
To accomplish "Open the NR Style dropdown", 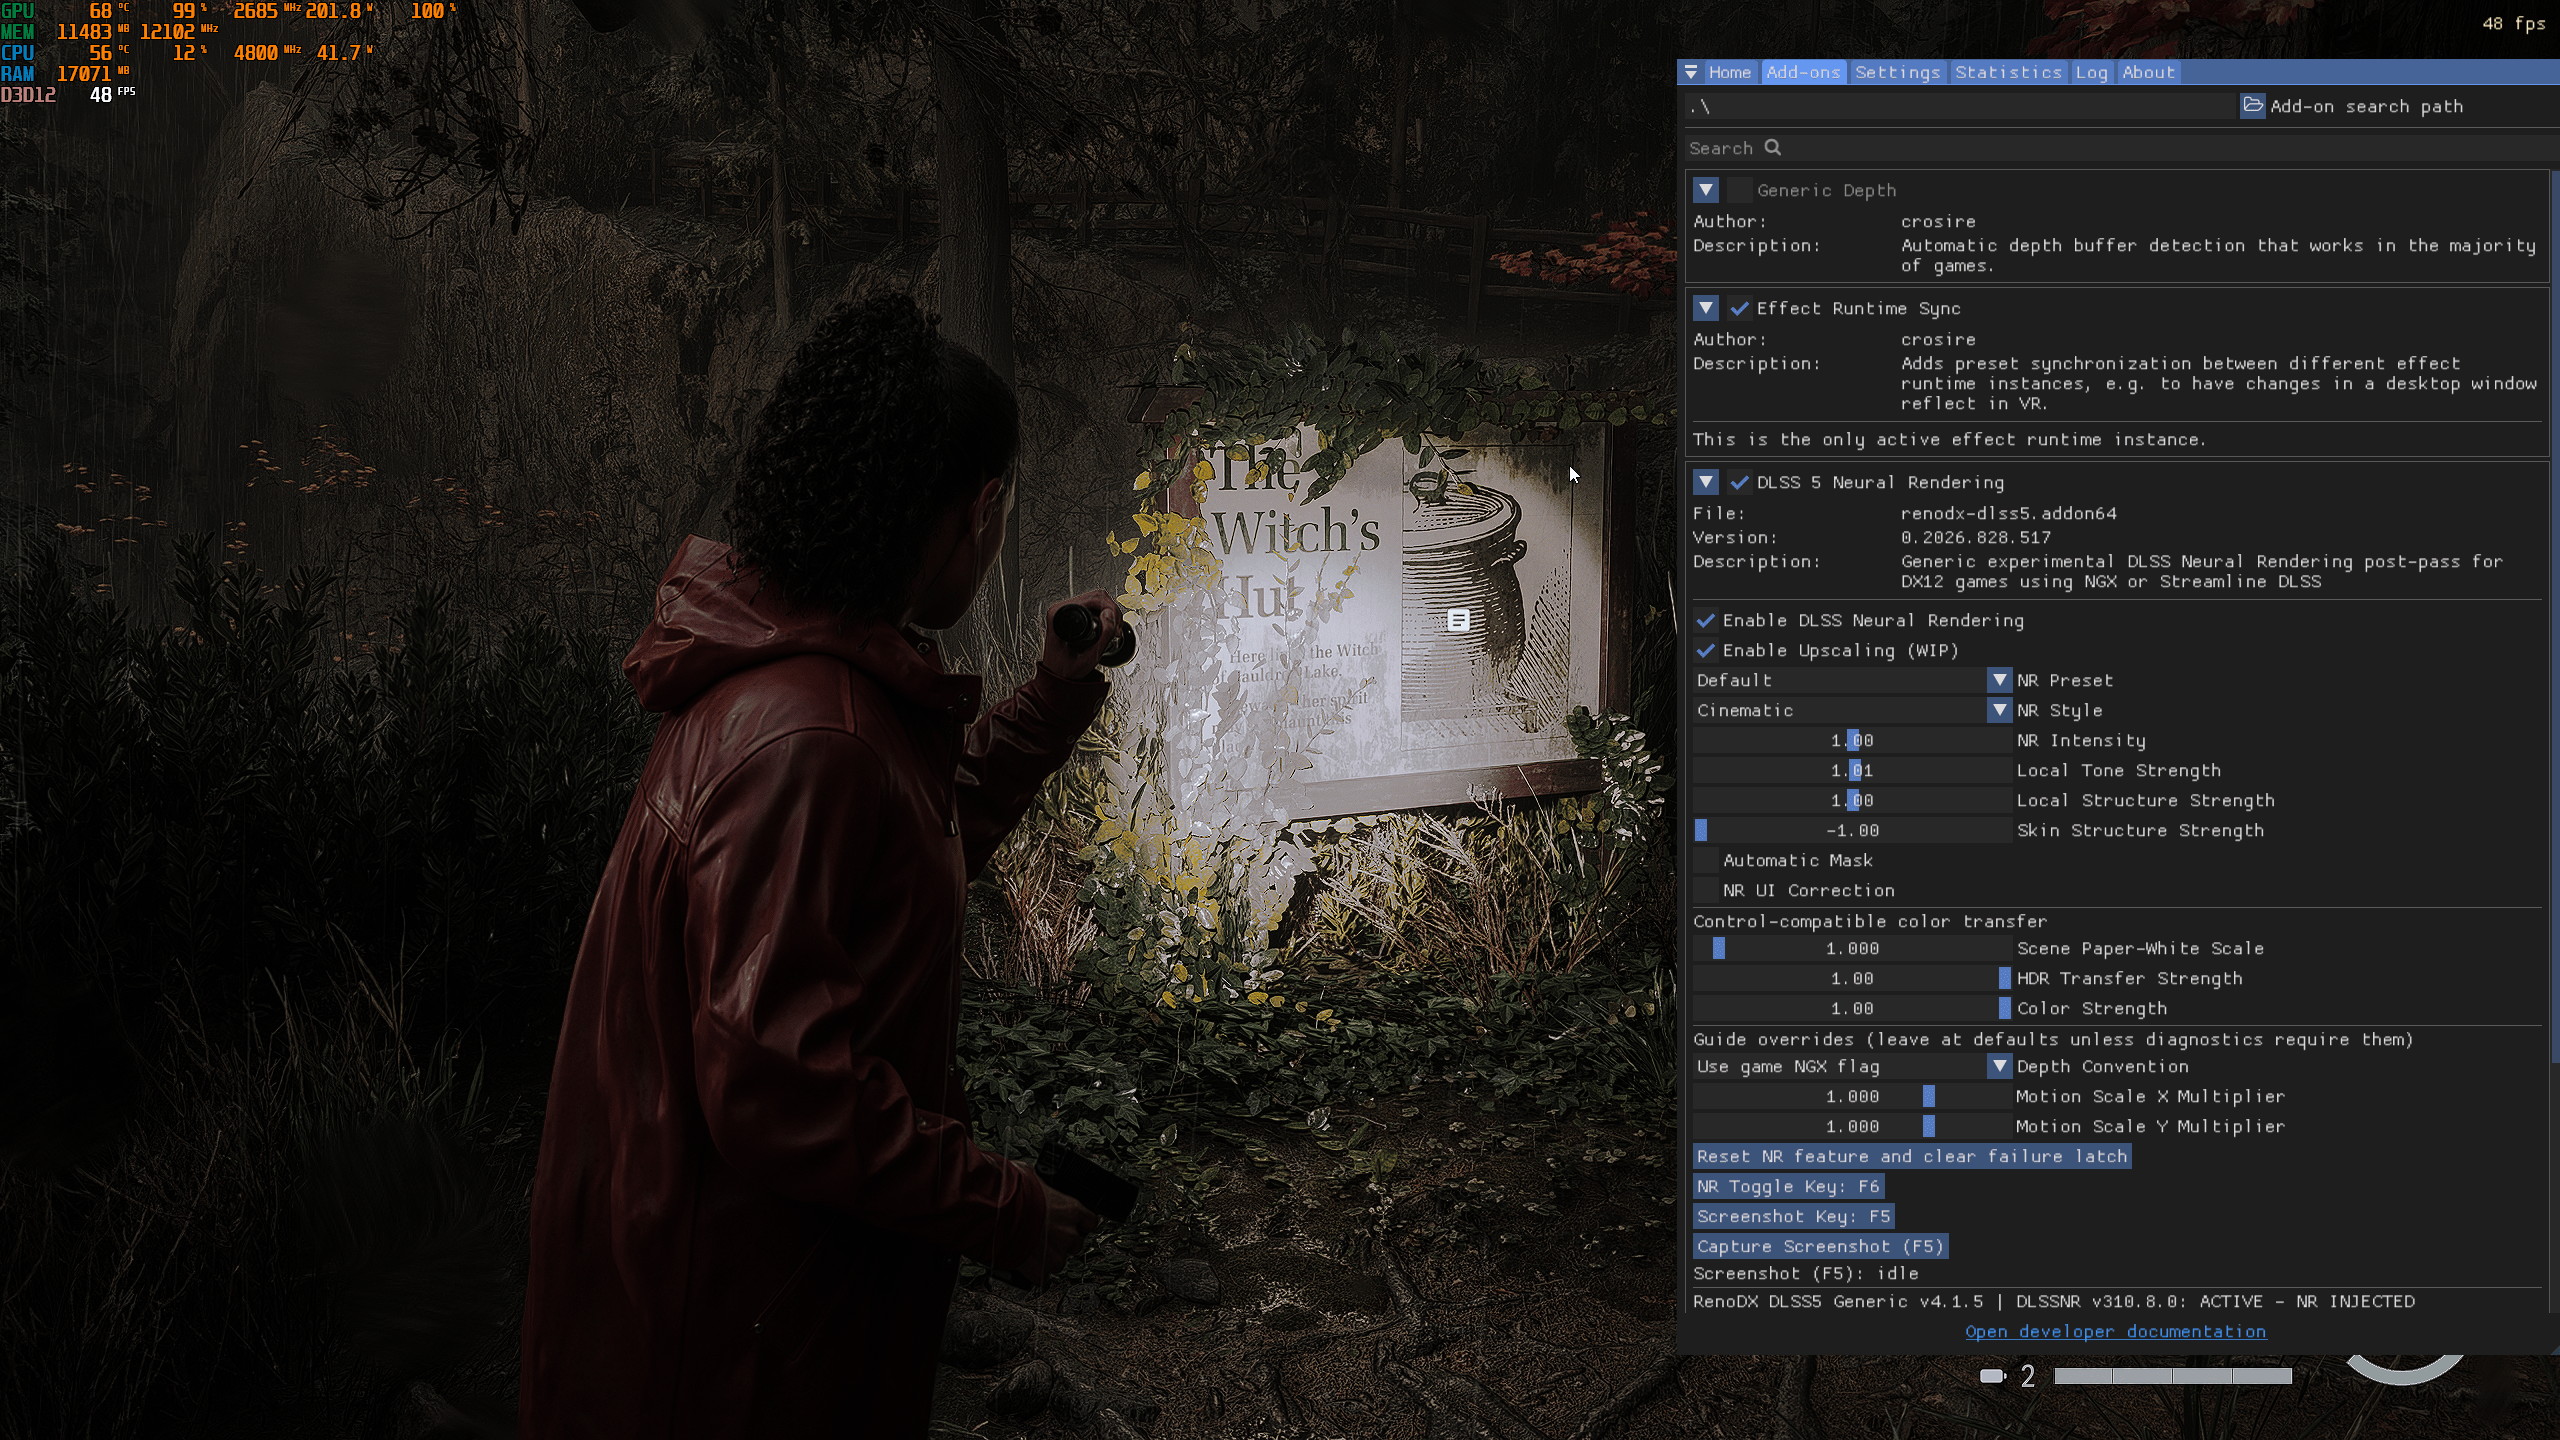I will tap(1852, 710).
